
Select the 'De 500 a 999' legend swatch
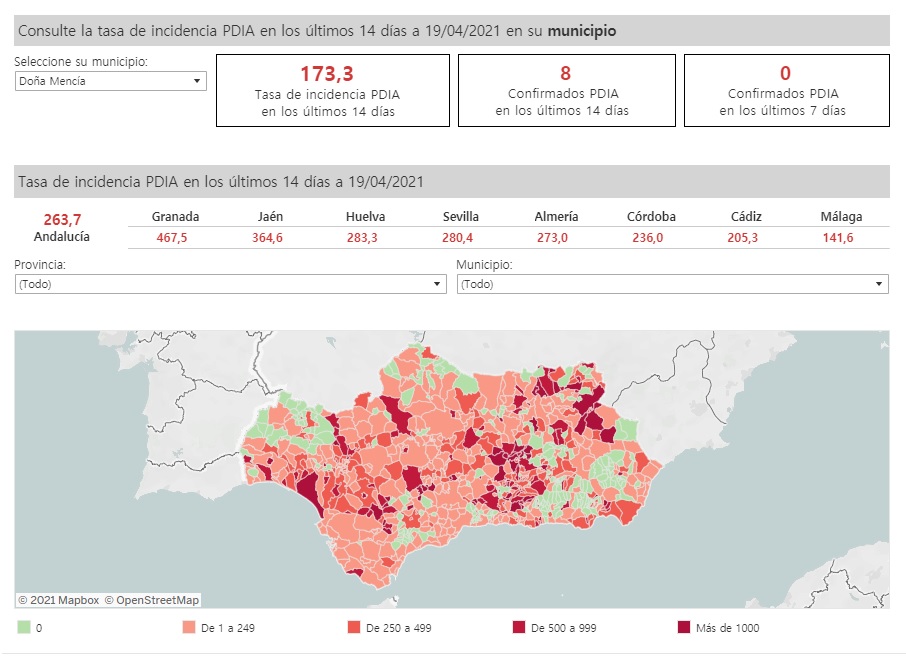pyautogui.click(x=519, y=627)
